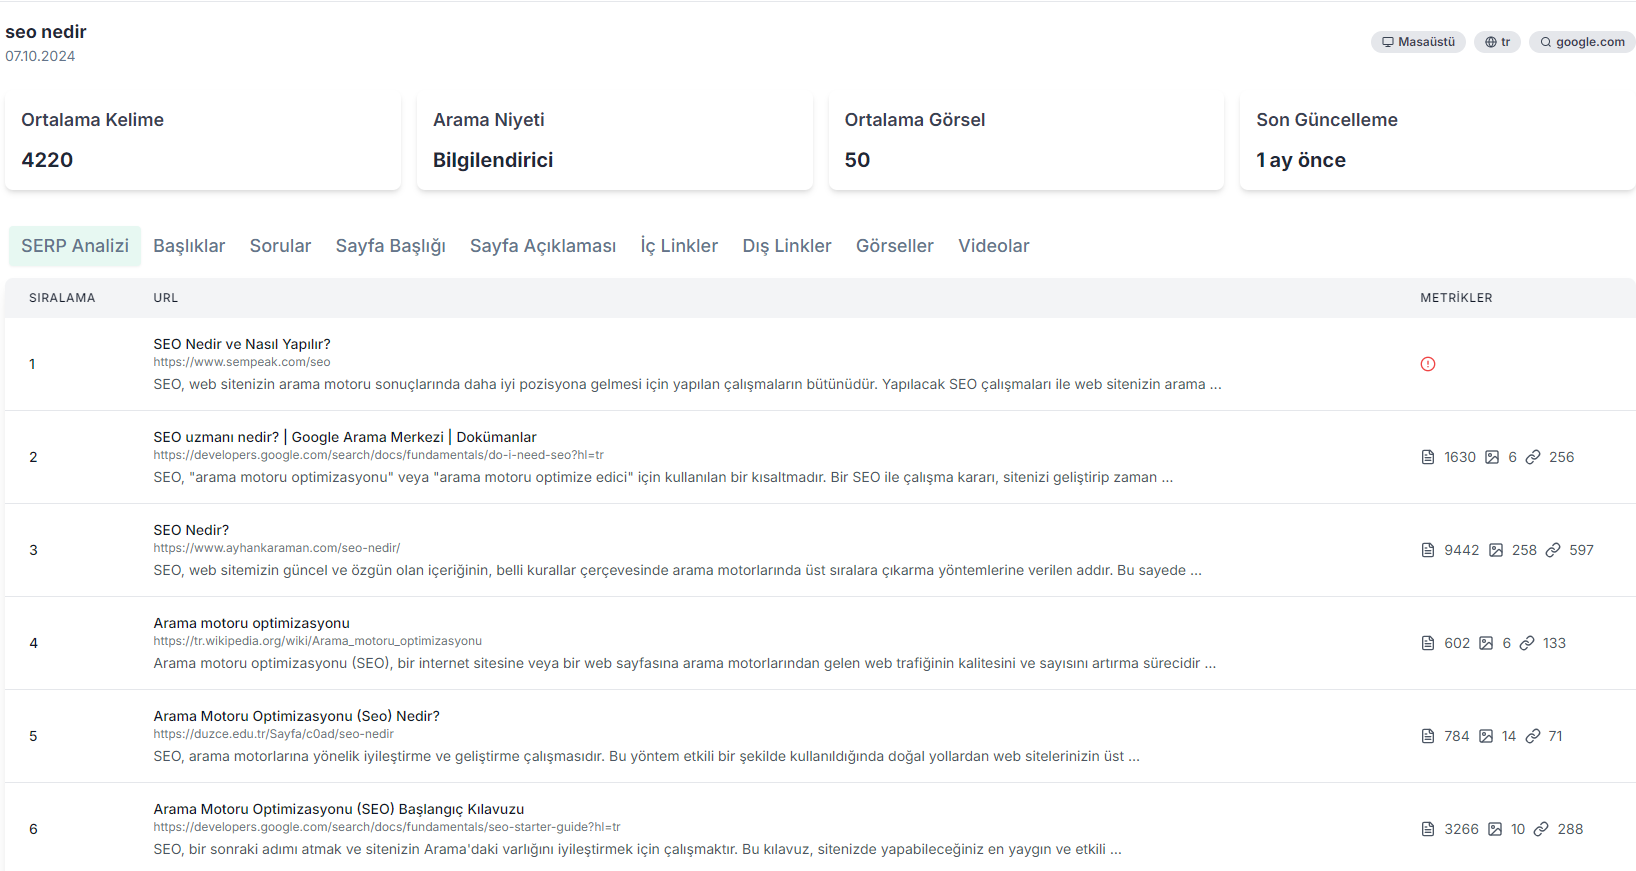Click the document icon in the duzce.edu.tr row
Screen dimensions: 1636x871
pyautogui.click(x=1428, y=736)
